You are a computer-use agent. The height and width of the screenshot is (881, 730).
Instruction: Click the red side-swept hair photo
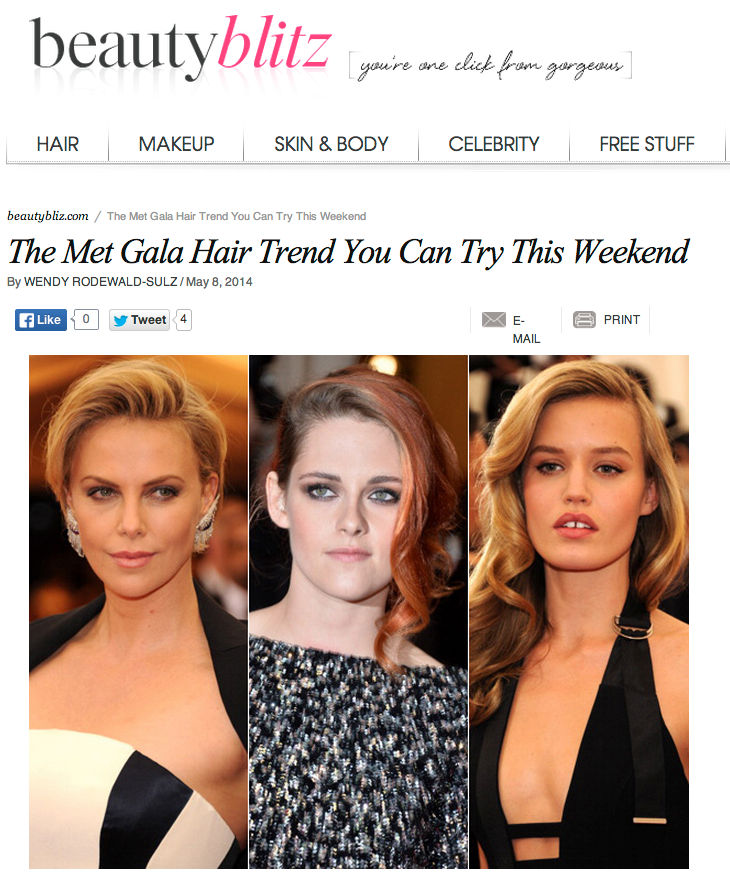[359, 611]
